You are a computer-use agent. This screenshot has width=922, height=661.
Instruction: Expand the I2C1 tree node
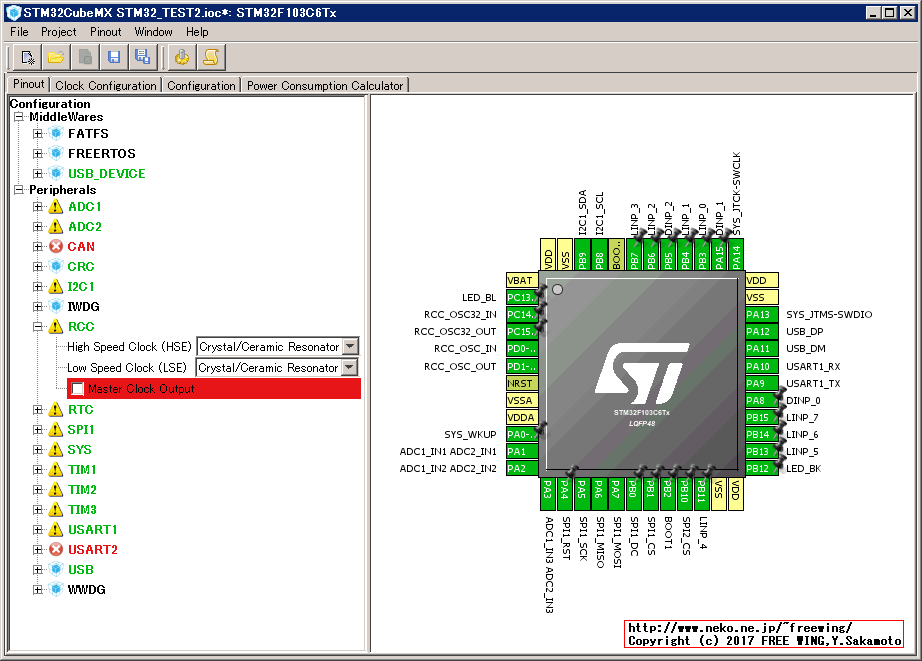coord(38,286)
